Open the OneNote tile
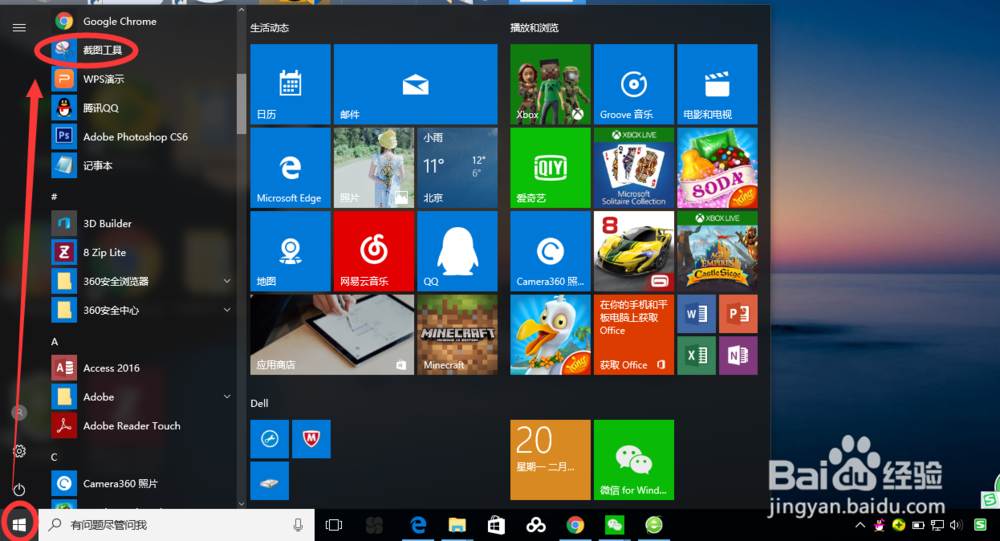 (738, 355)
